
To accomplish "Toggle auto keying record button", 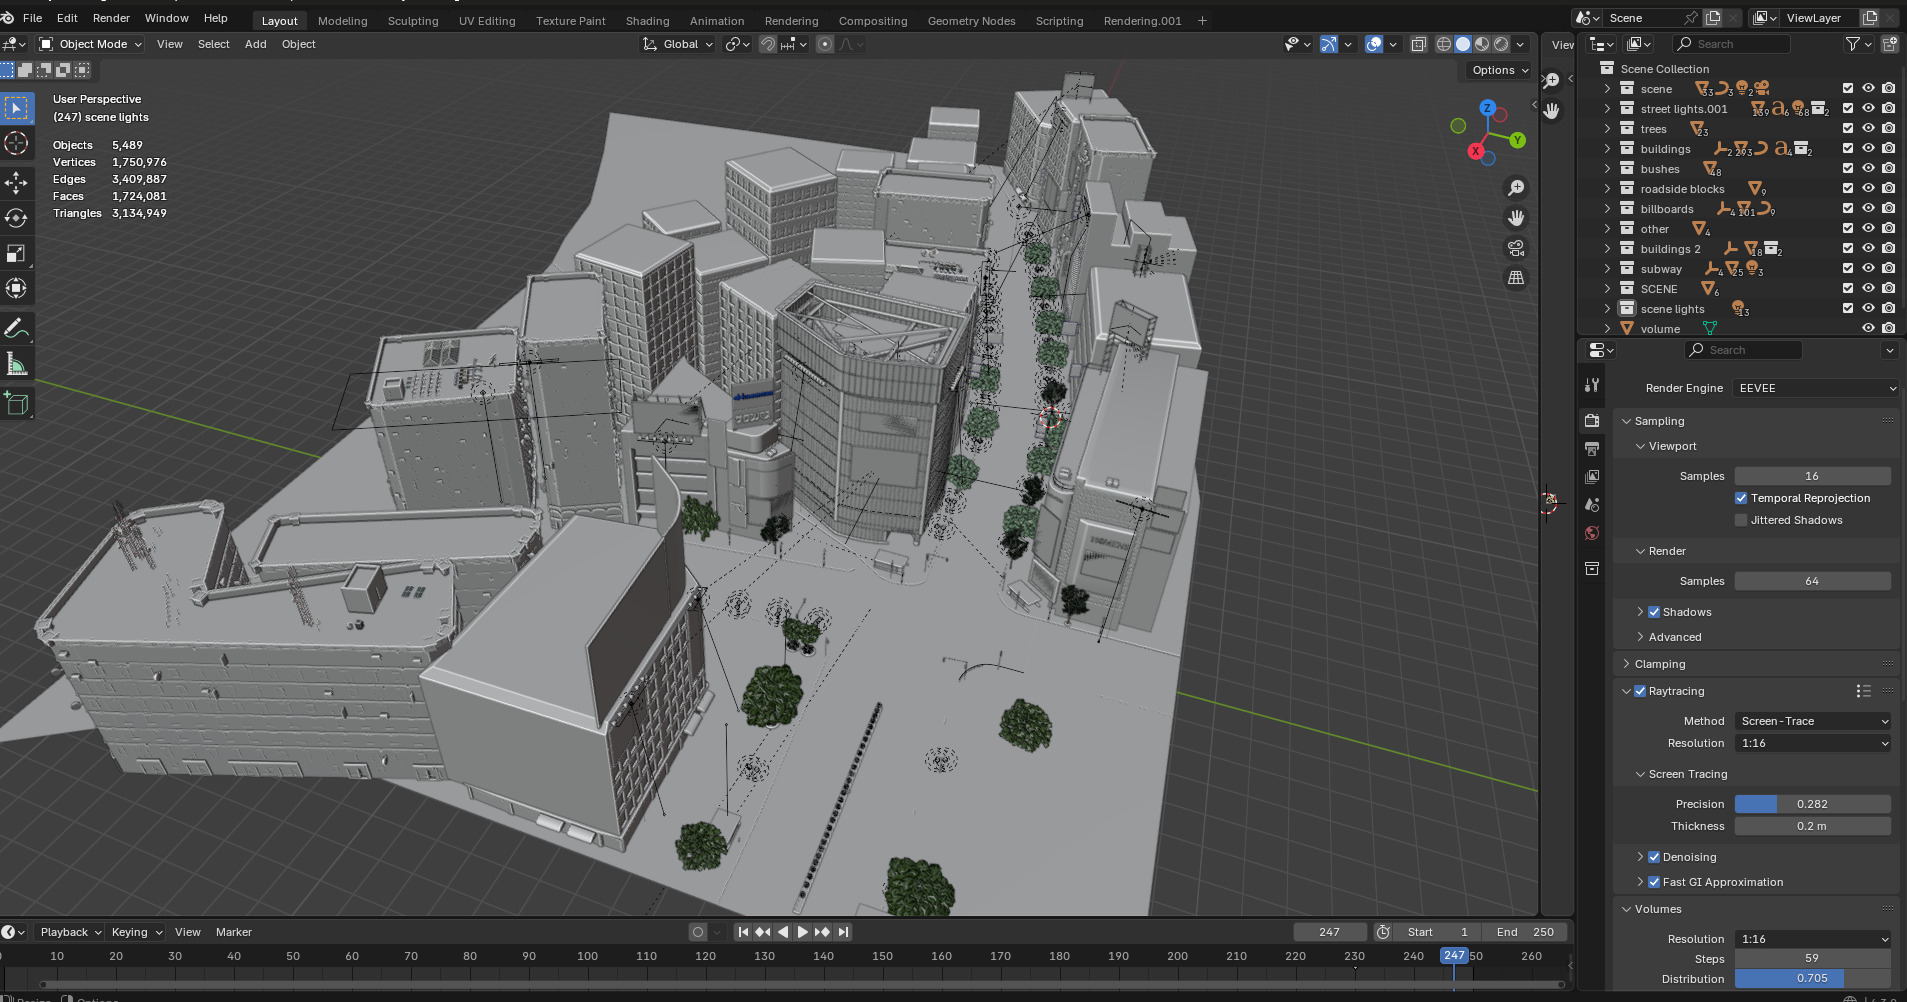I will click(698, 932).
